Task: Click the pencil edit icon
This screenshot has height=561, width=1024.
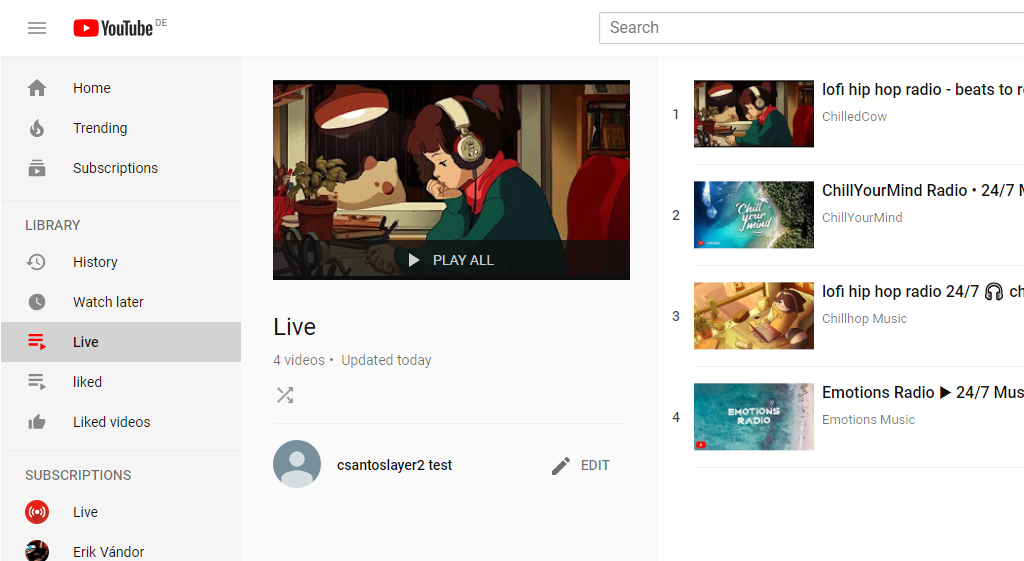Action: point(561,465)
